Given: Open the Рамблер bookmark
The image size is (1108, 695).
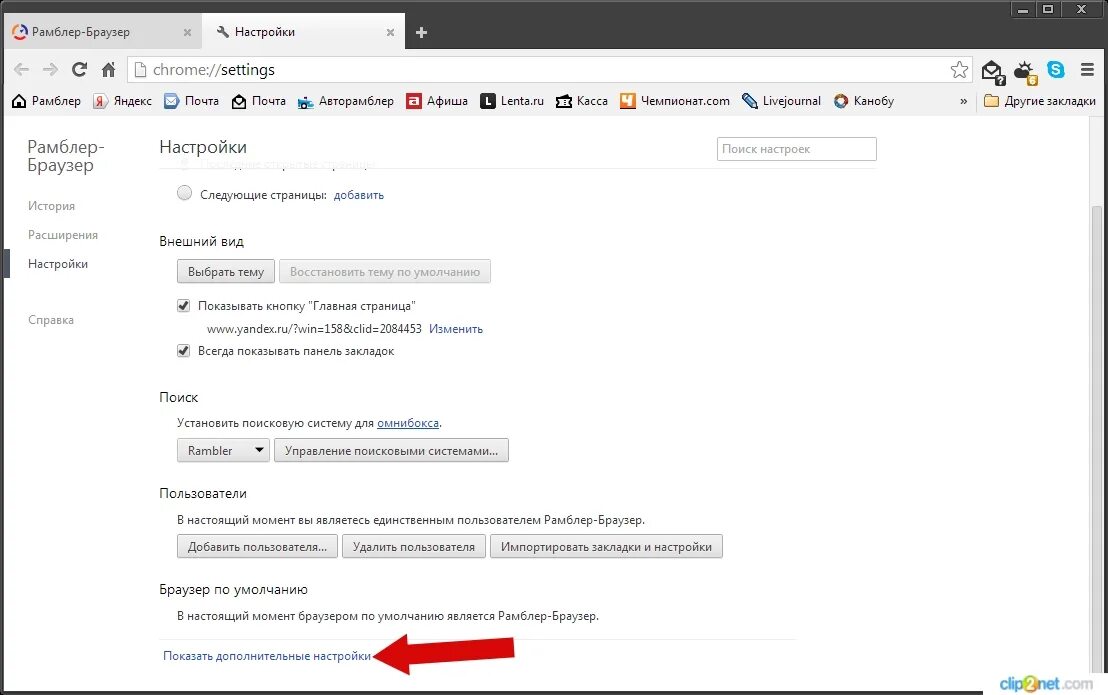Looking at the screenshot, I should point(47,101).
